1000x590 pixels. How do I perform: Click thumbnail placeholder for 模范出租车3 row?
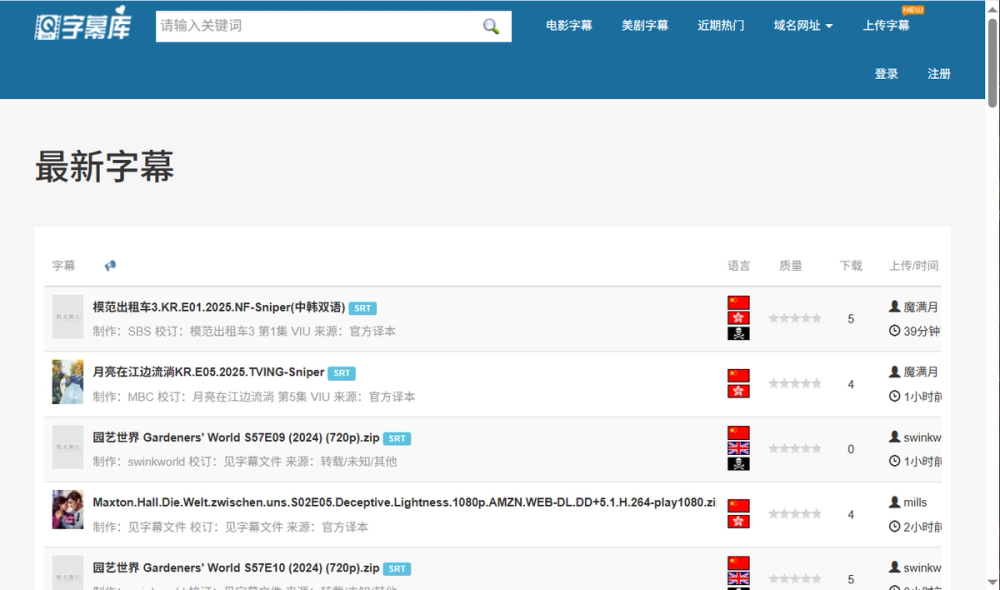point(68,316)
